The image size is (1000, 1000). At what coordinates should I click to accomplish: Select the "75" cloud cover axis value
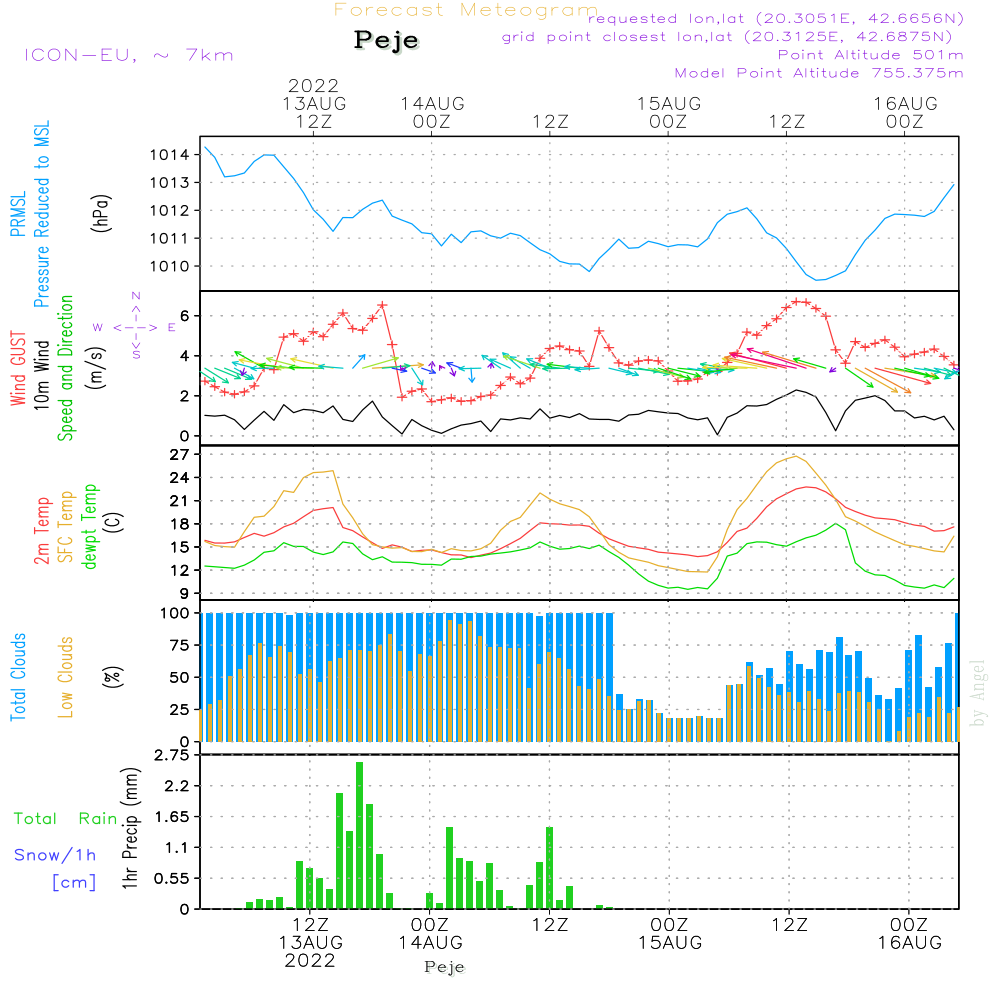(x=180, y=645)
